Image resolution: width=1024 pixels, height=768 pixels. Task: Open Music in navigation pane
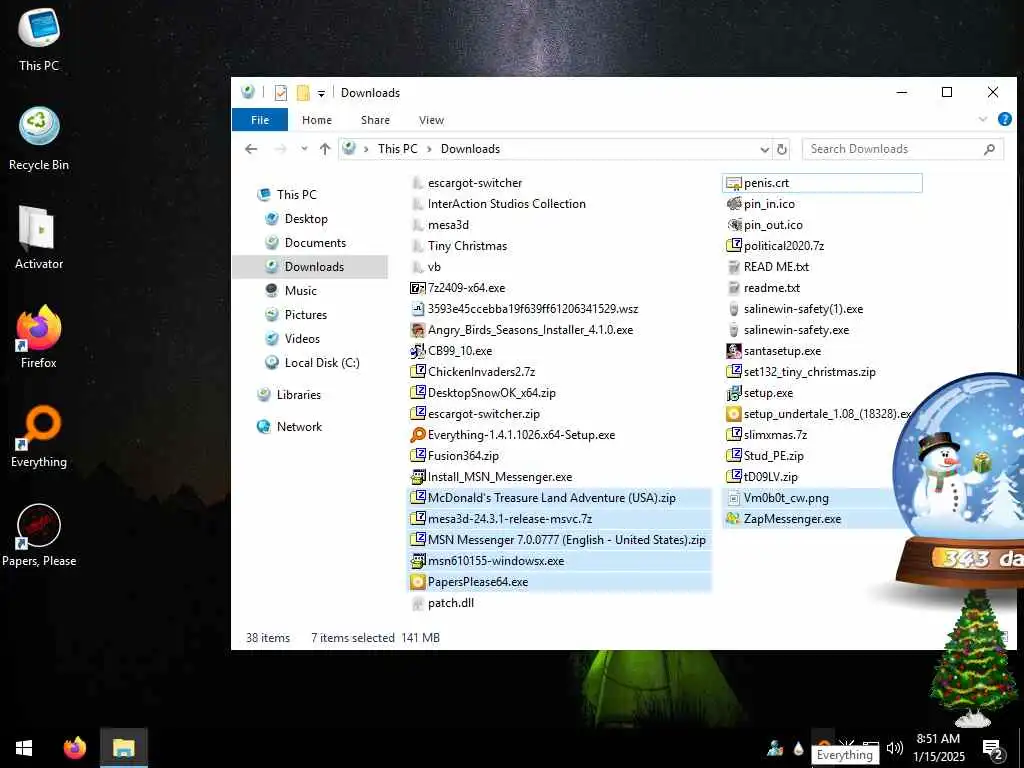click(300, 291)
